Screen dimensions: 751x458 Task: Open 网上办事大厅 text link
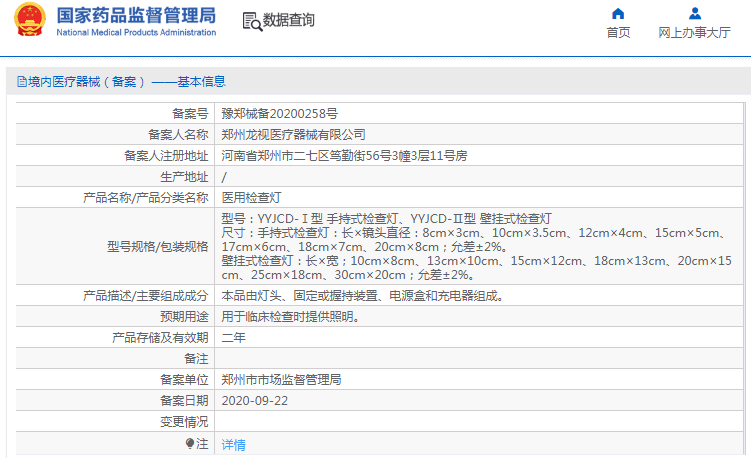coord(695,33)
